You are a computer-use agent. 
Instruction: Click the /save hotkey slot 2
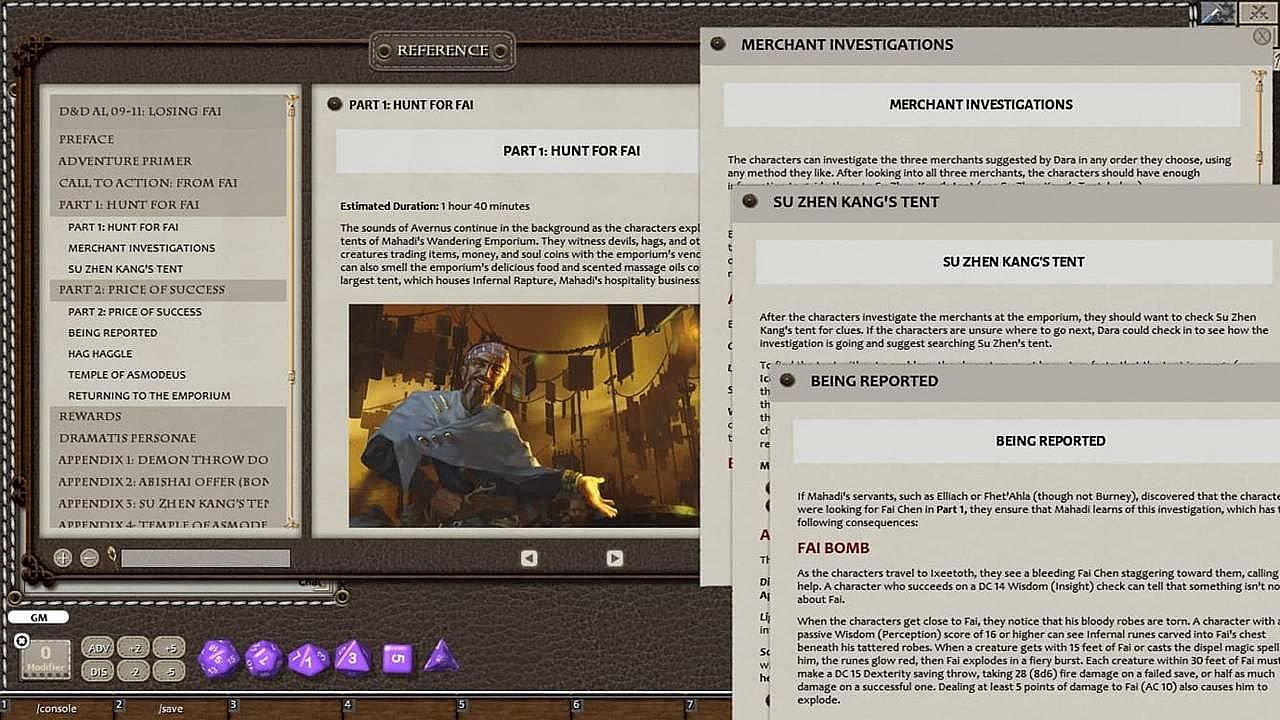(x=172, y=708)
